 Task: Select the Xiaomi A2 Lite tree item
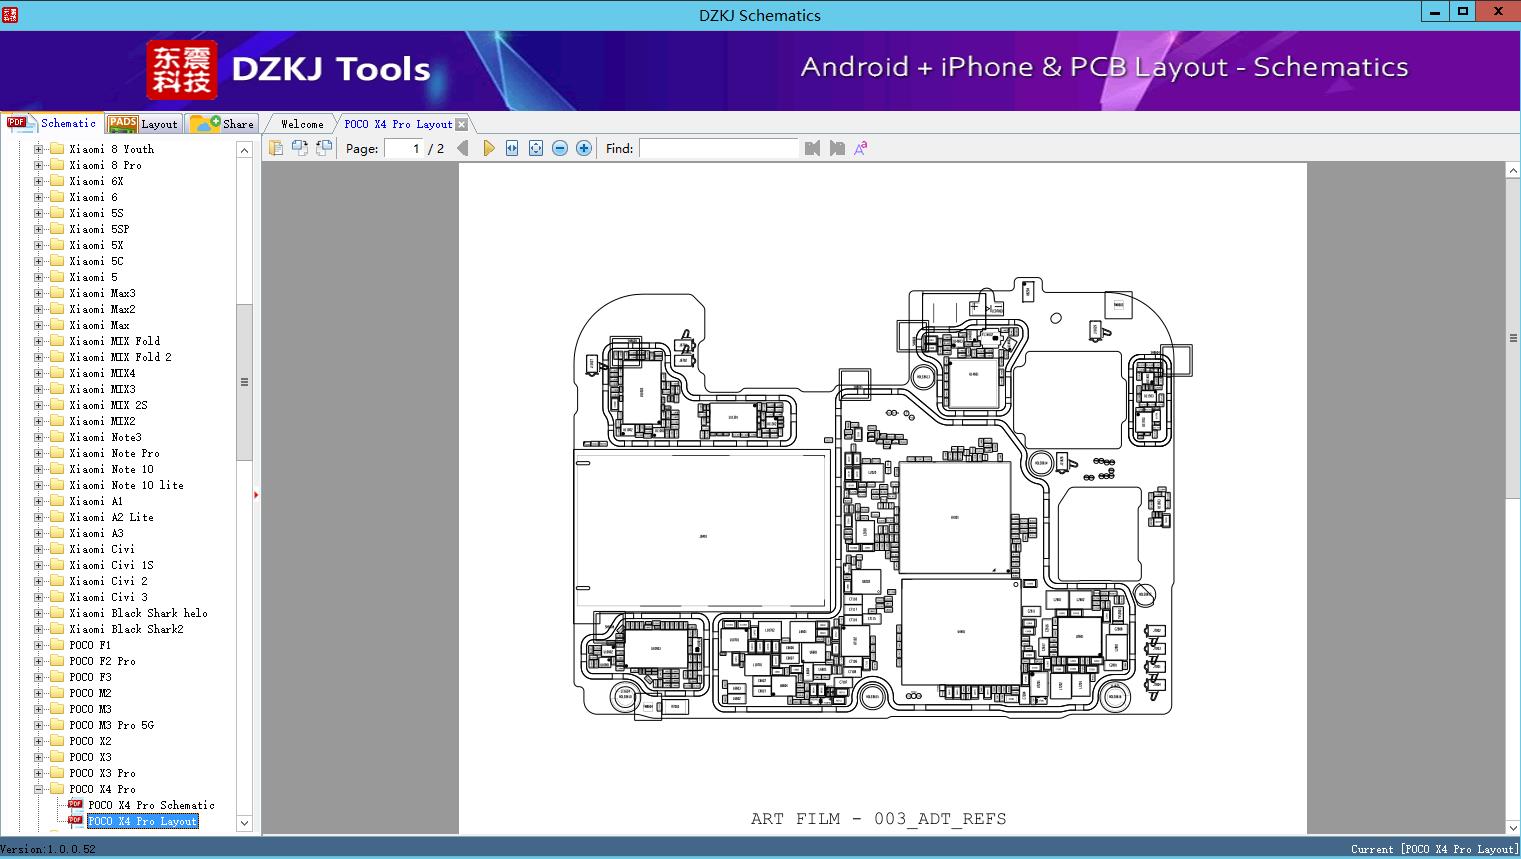[x=111, y=517]
